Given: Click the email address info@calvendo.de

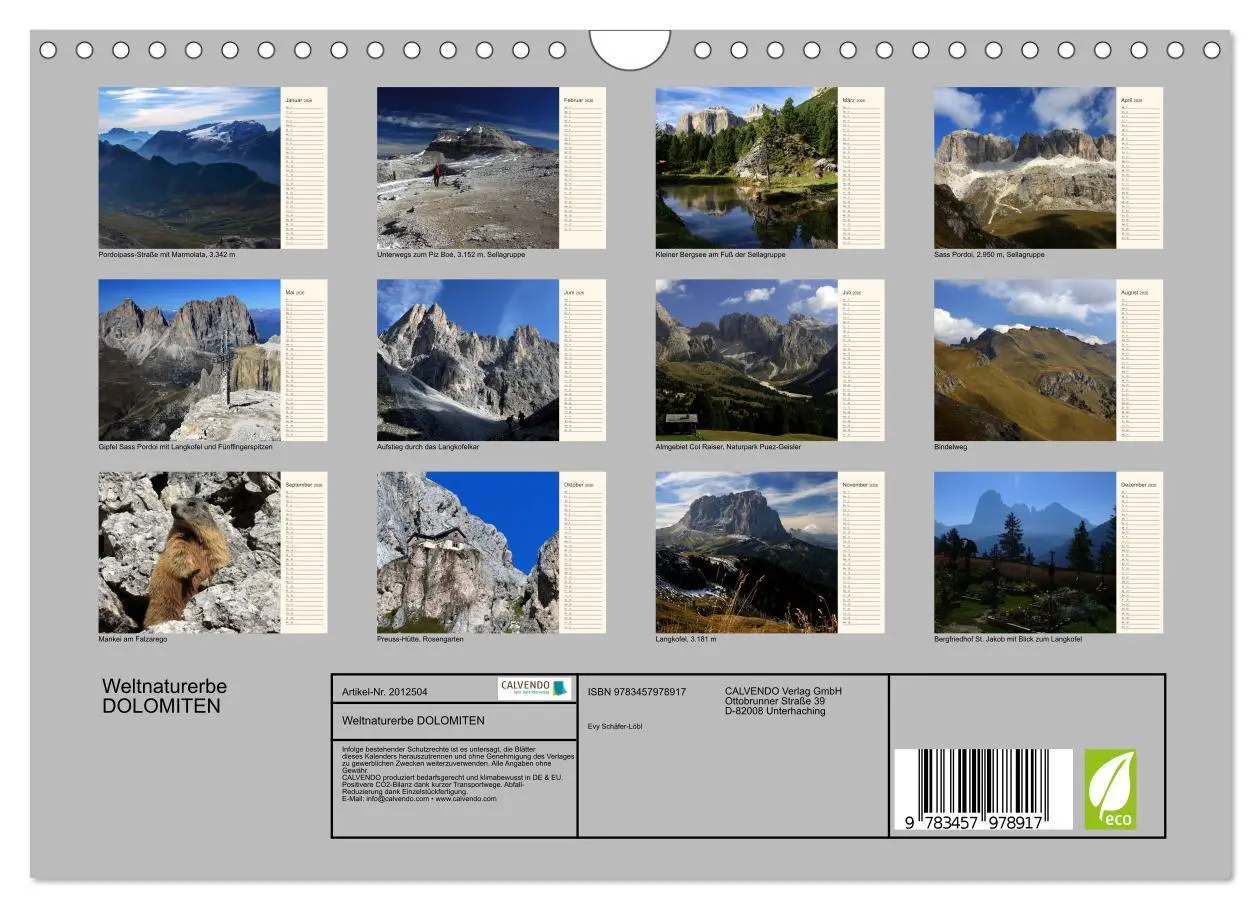Looking at the screenshot, I should pyautogui.click(x=396, y=798).
